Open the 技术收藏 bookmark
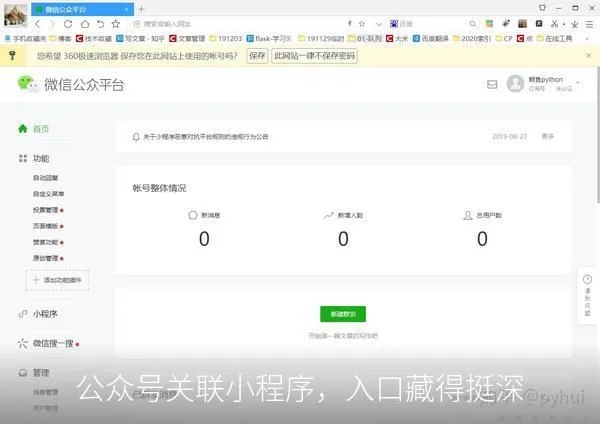 94,39
